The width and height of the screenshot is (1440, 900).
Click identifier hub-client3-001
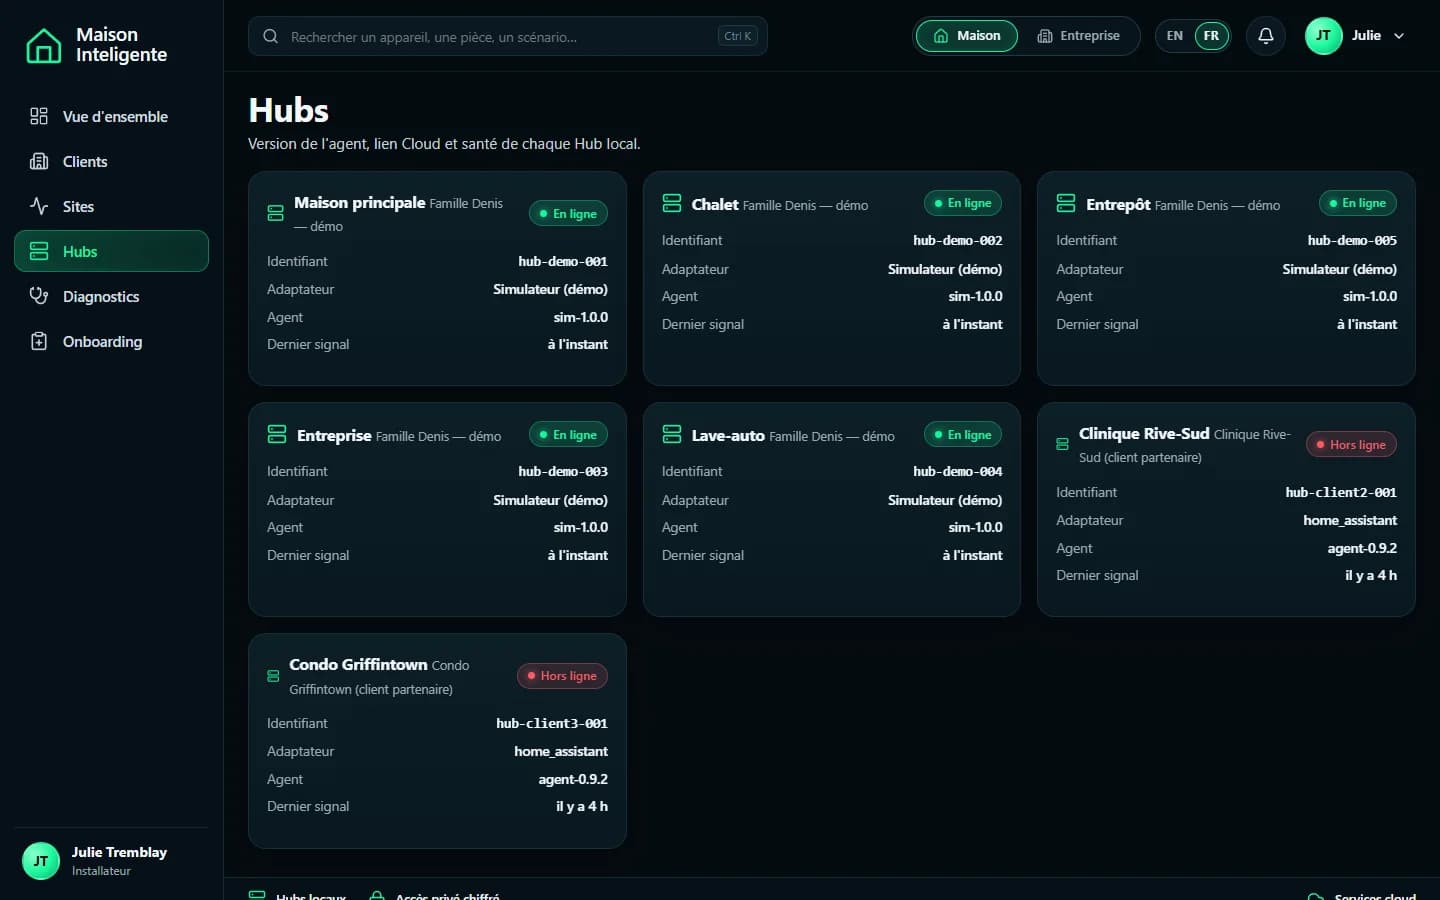pos(552,723)
